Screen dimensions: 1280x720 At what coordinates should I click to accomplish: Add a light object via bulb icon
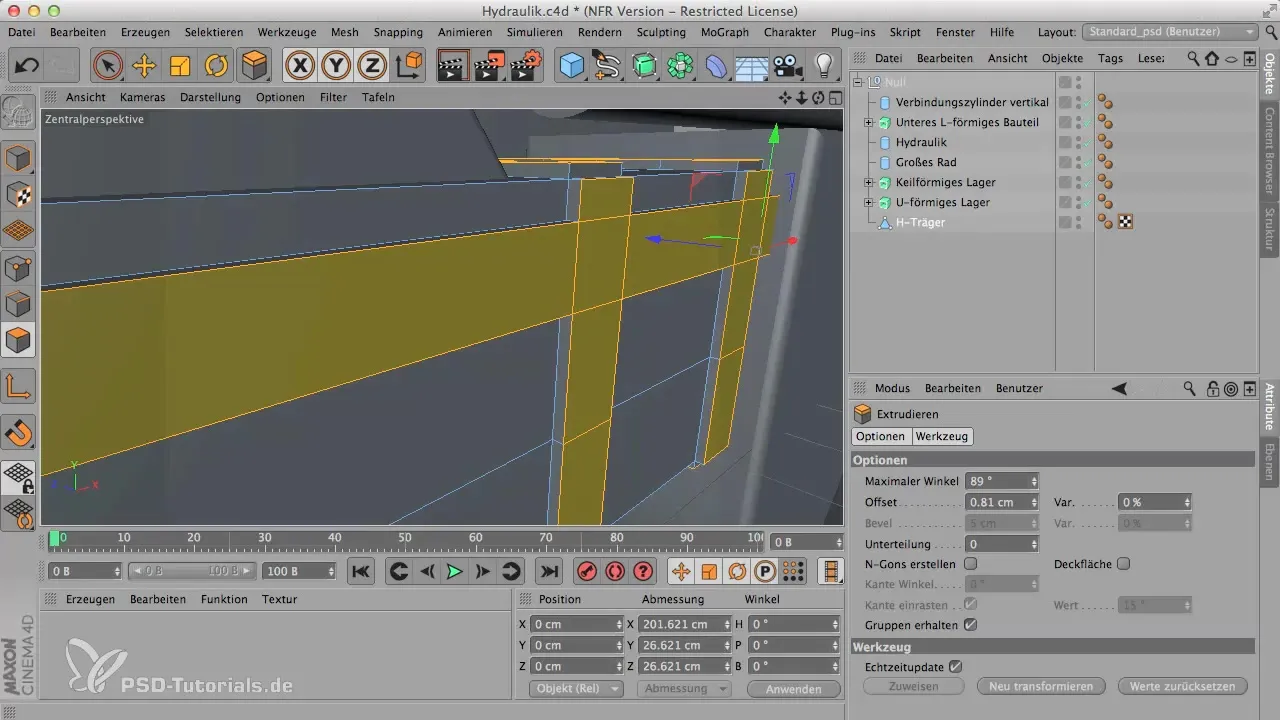pyautogui.click(x=823, y=66)
